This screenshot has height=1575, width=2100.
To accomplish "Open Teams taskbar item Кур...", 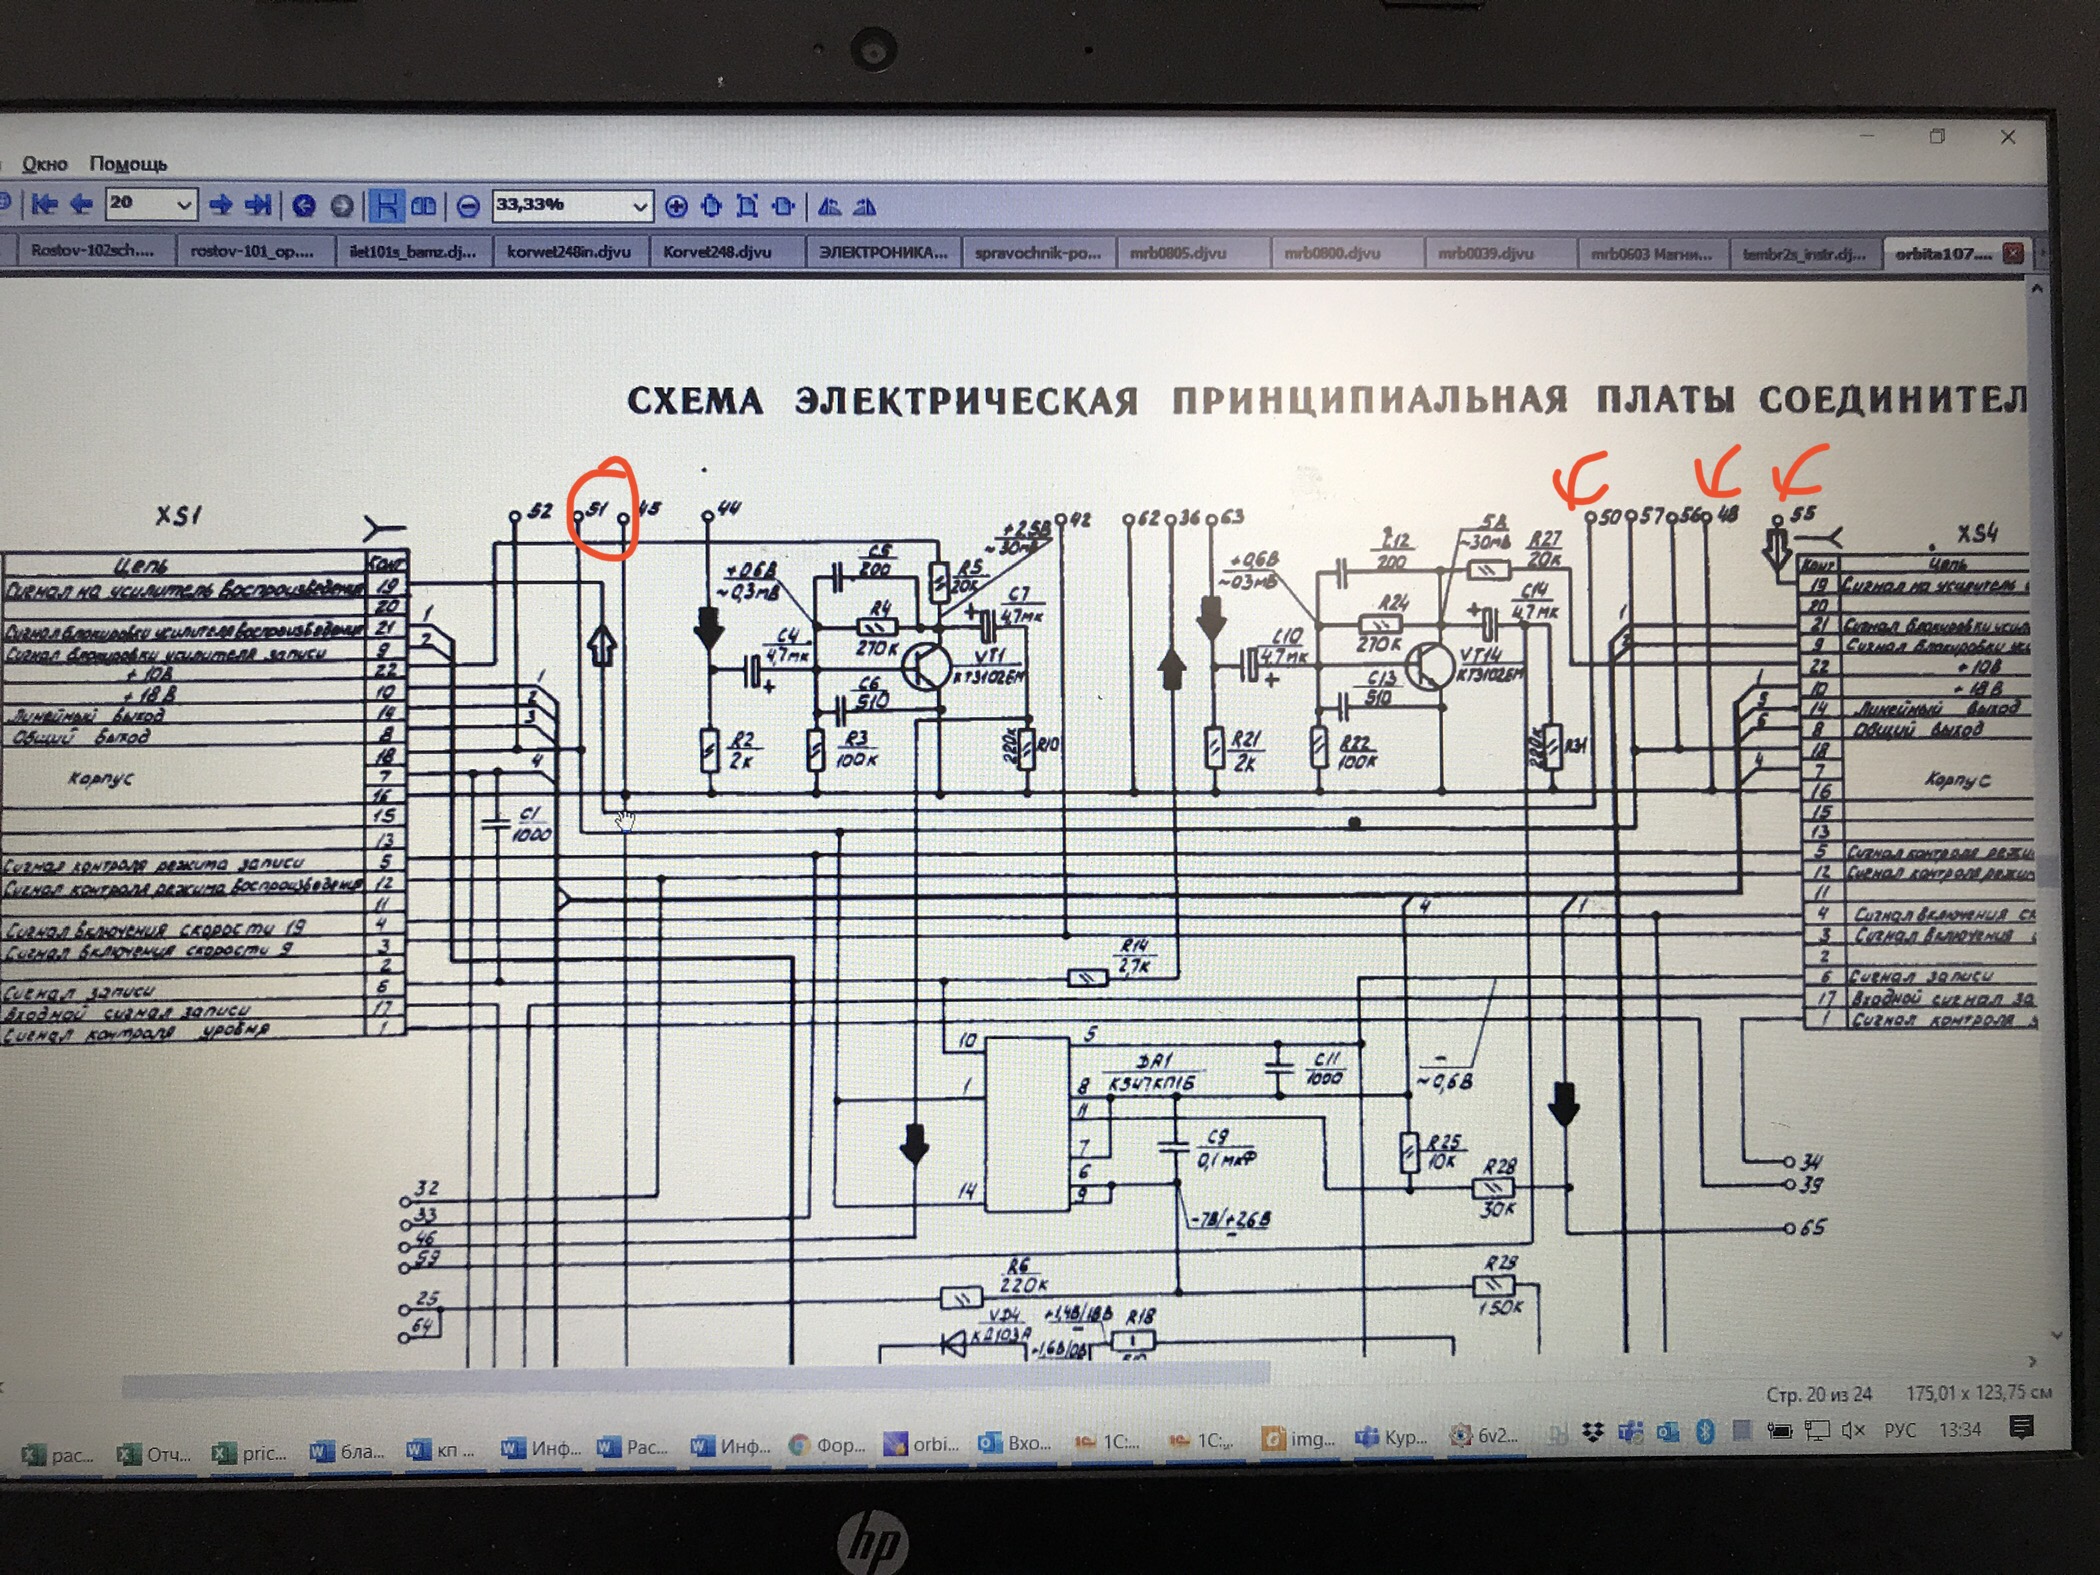I will 1392,1437.
